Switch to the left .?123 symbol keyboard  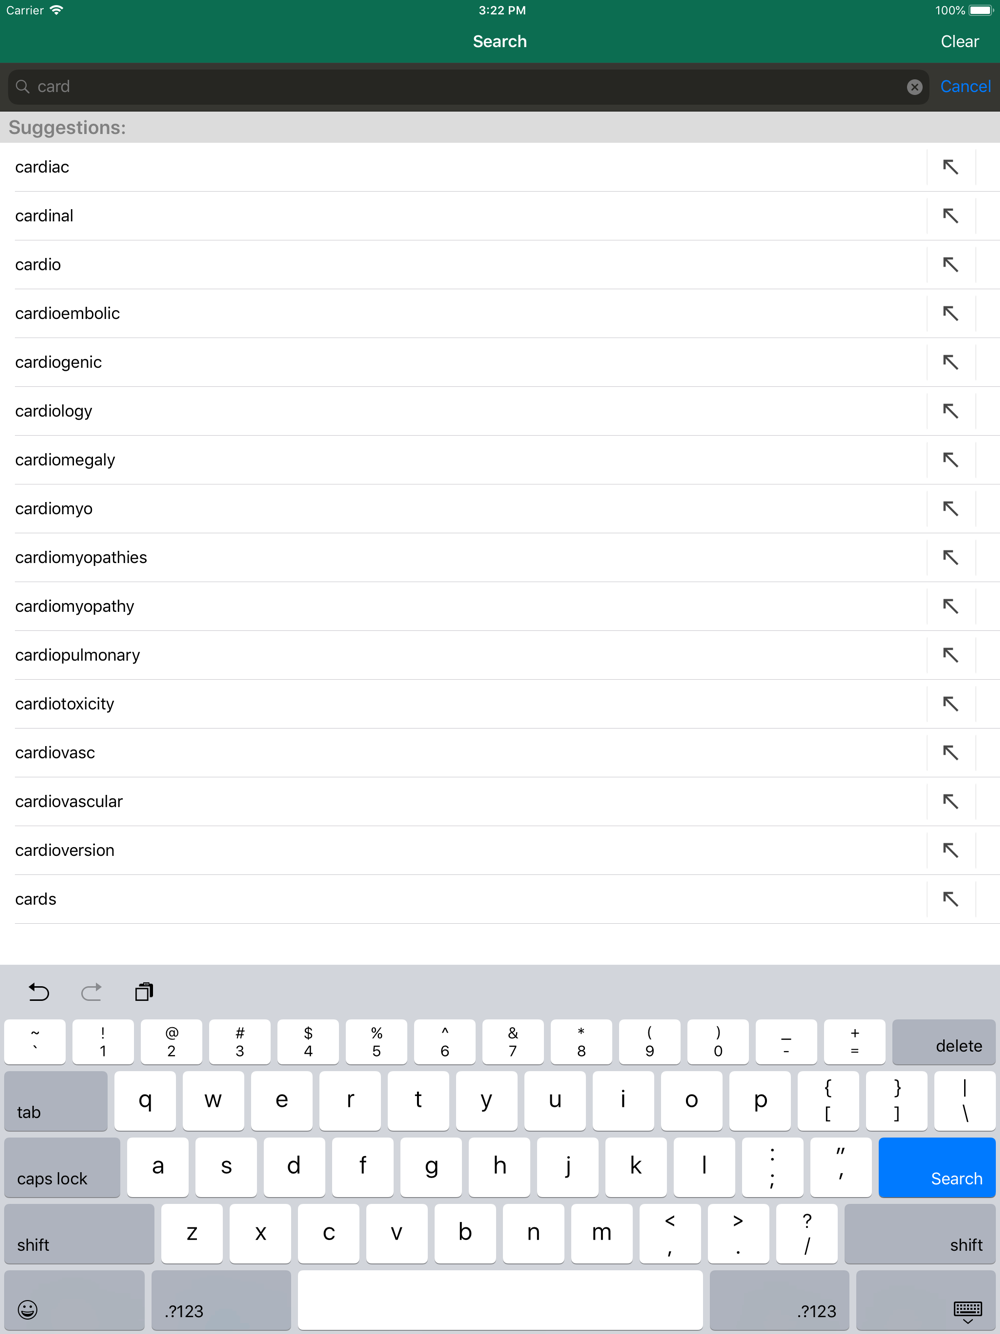pyautogui.click(x=221, y=1301)
